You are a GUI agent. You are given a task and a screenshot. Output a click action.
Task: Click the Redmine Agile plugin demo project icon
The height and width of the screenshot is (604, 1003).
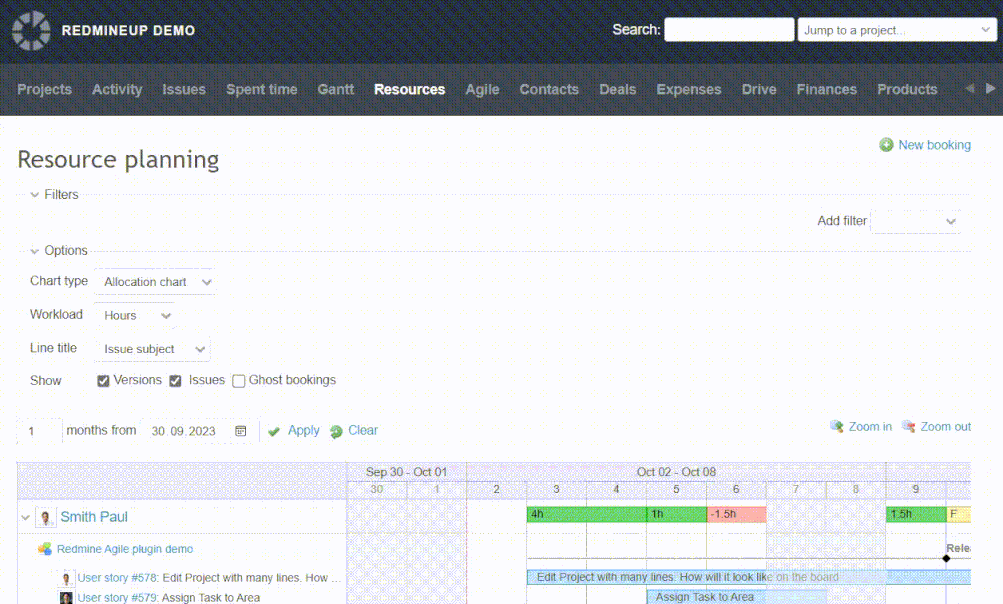pyautogui.click(x=44, y=549)
